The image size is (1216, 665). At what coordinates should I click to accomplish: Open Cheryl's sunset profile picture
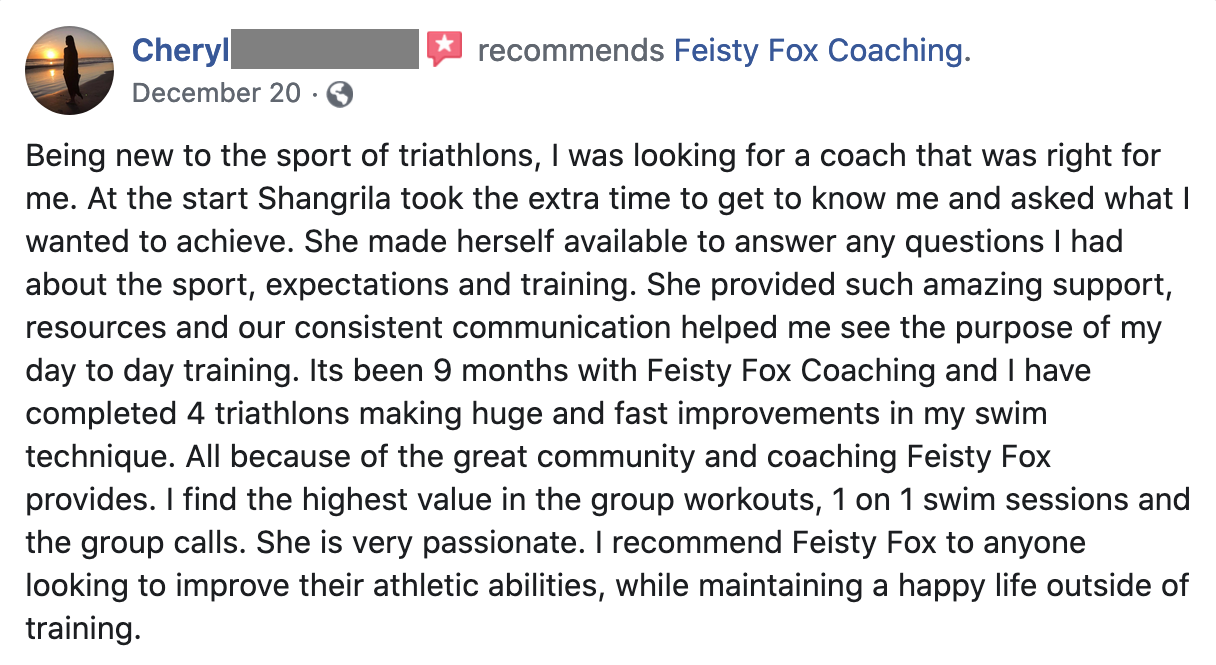tap(70, 70)
